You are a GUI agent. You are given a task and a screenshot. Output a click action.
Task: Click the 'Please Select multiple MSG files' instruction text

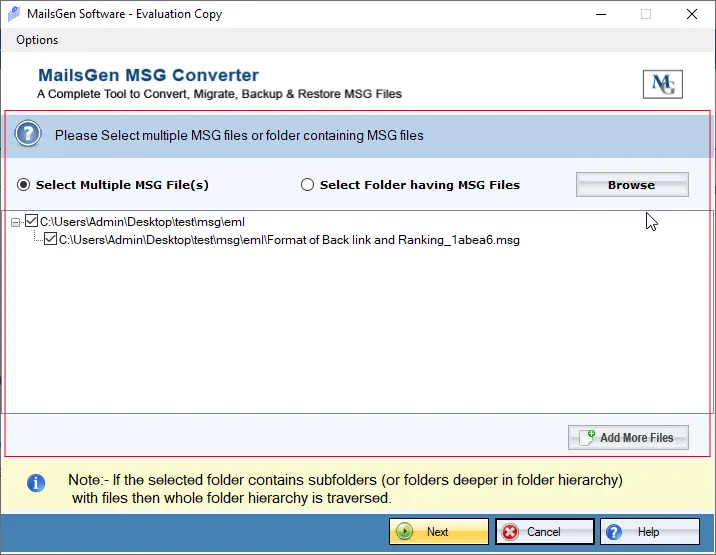click(239, 136)
